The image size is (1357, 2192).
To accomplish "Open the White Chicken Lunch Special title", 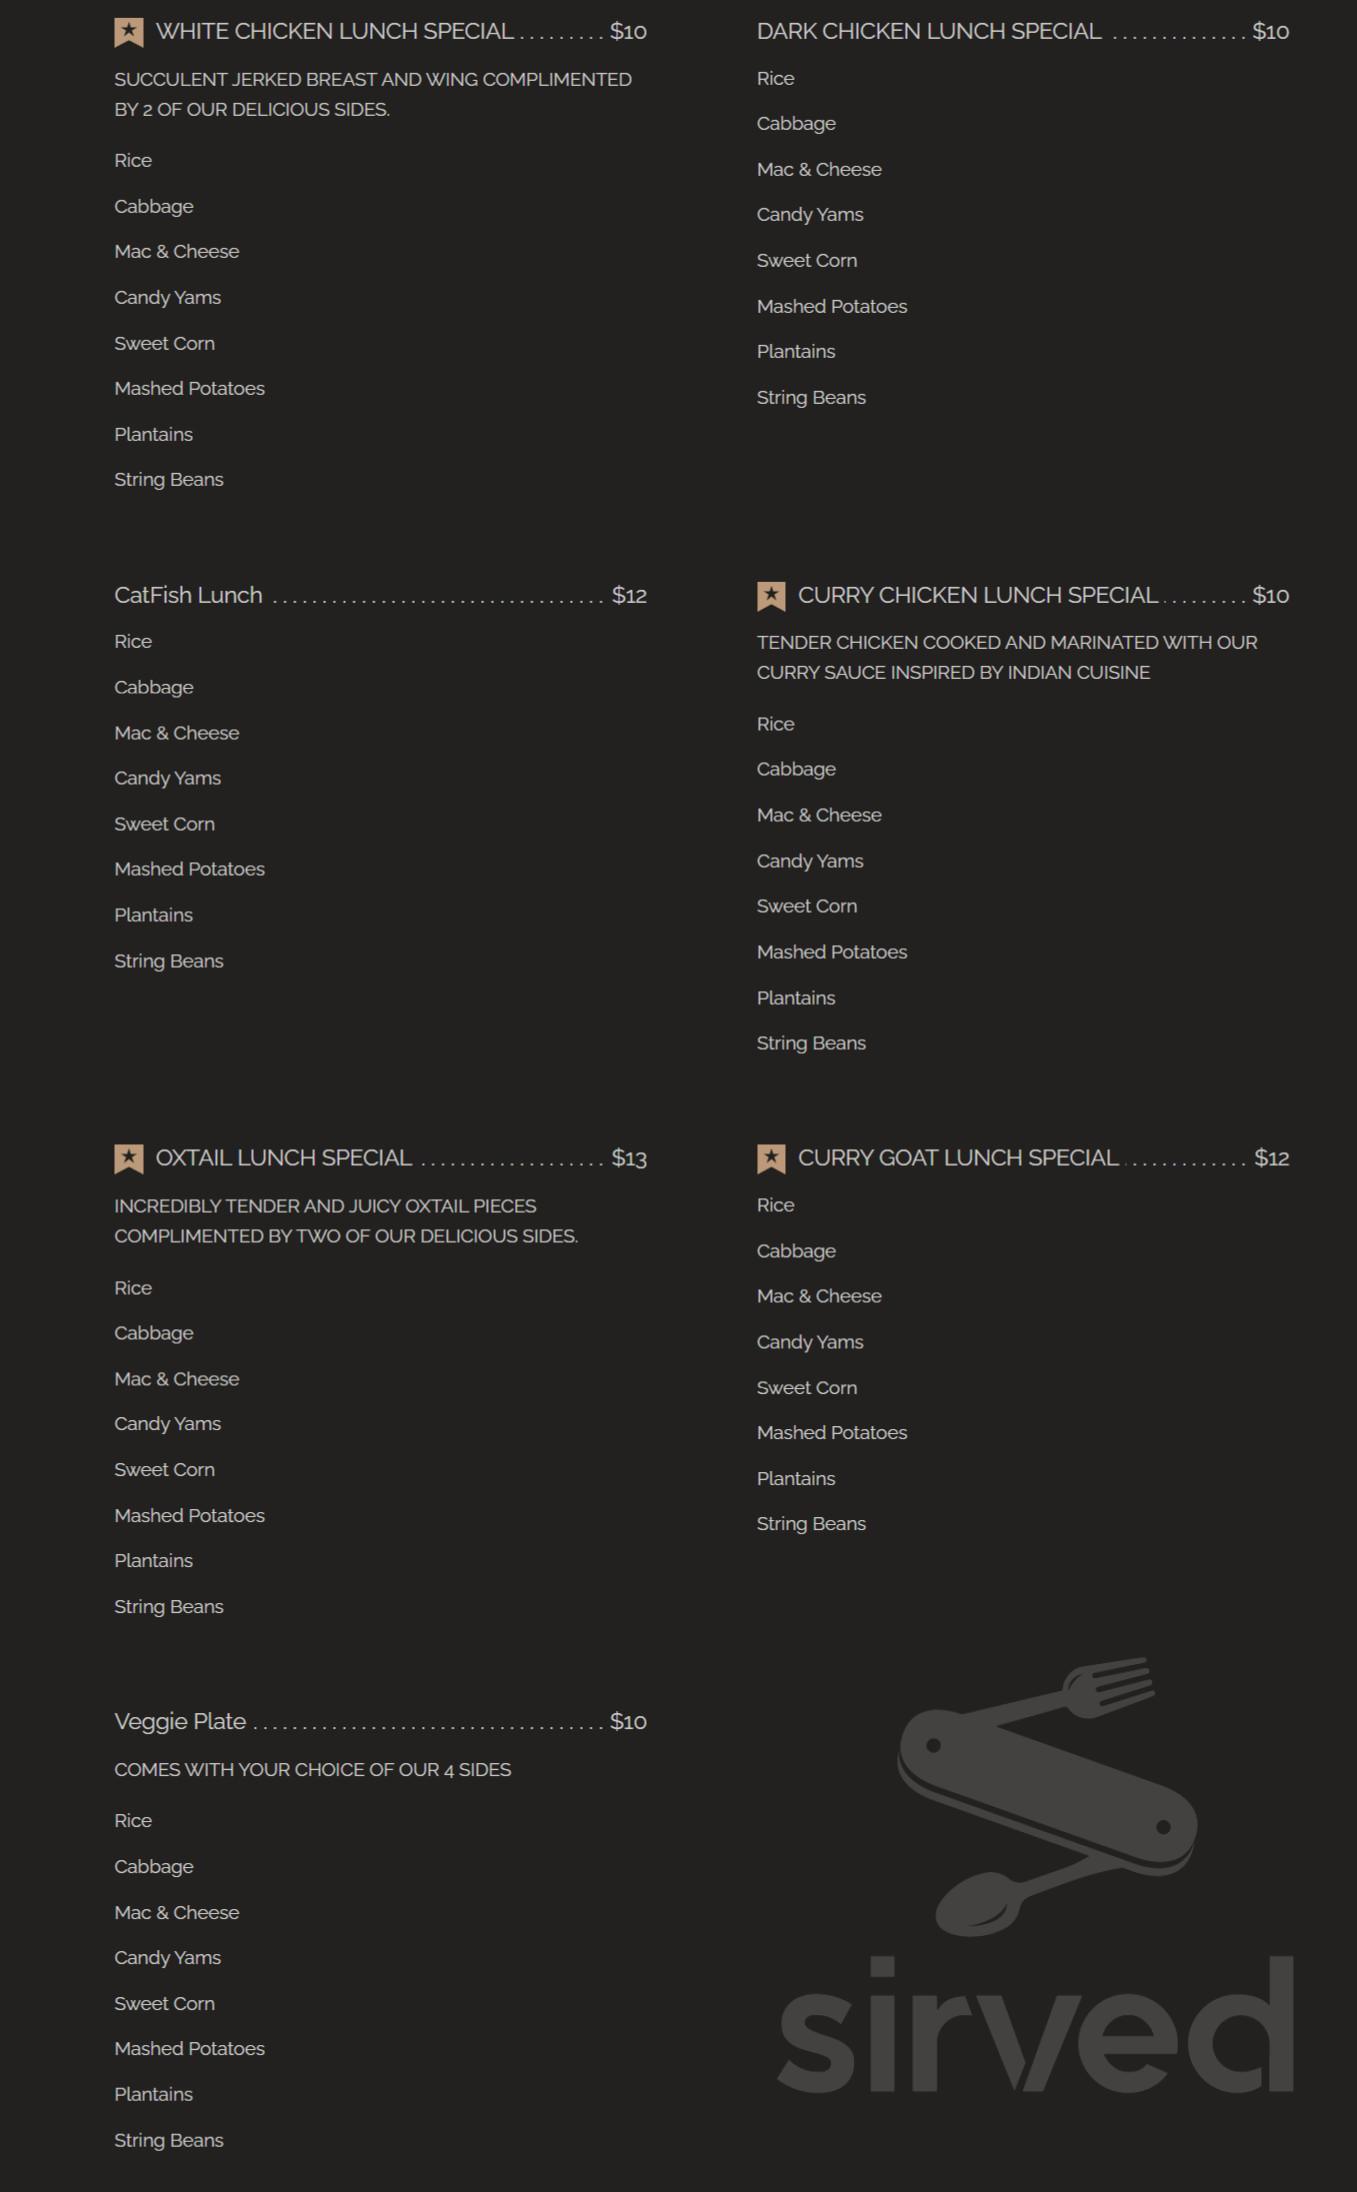I will pyautogui.click(x=335, y=32).
